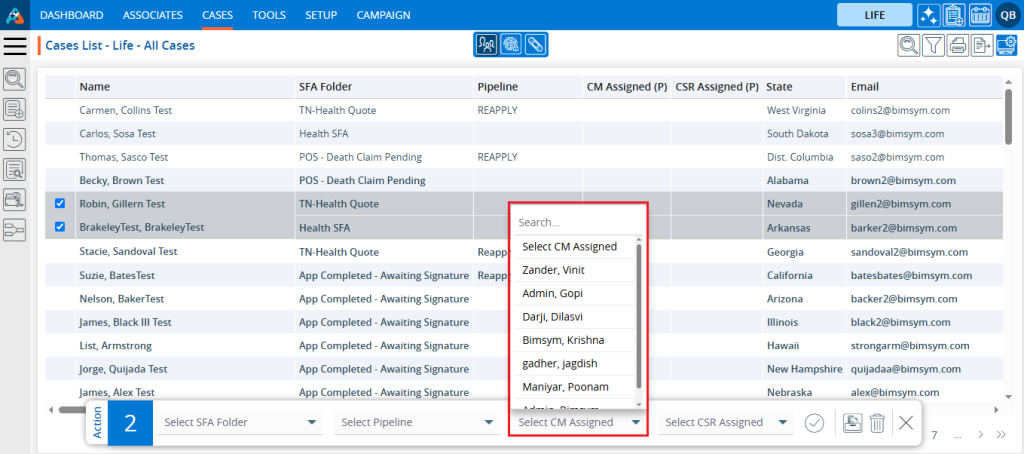Close the action bar with X icon
Image resolution: width=1024 pixels, height=454 pixels.
point(906,423)
